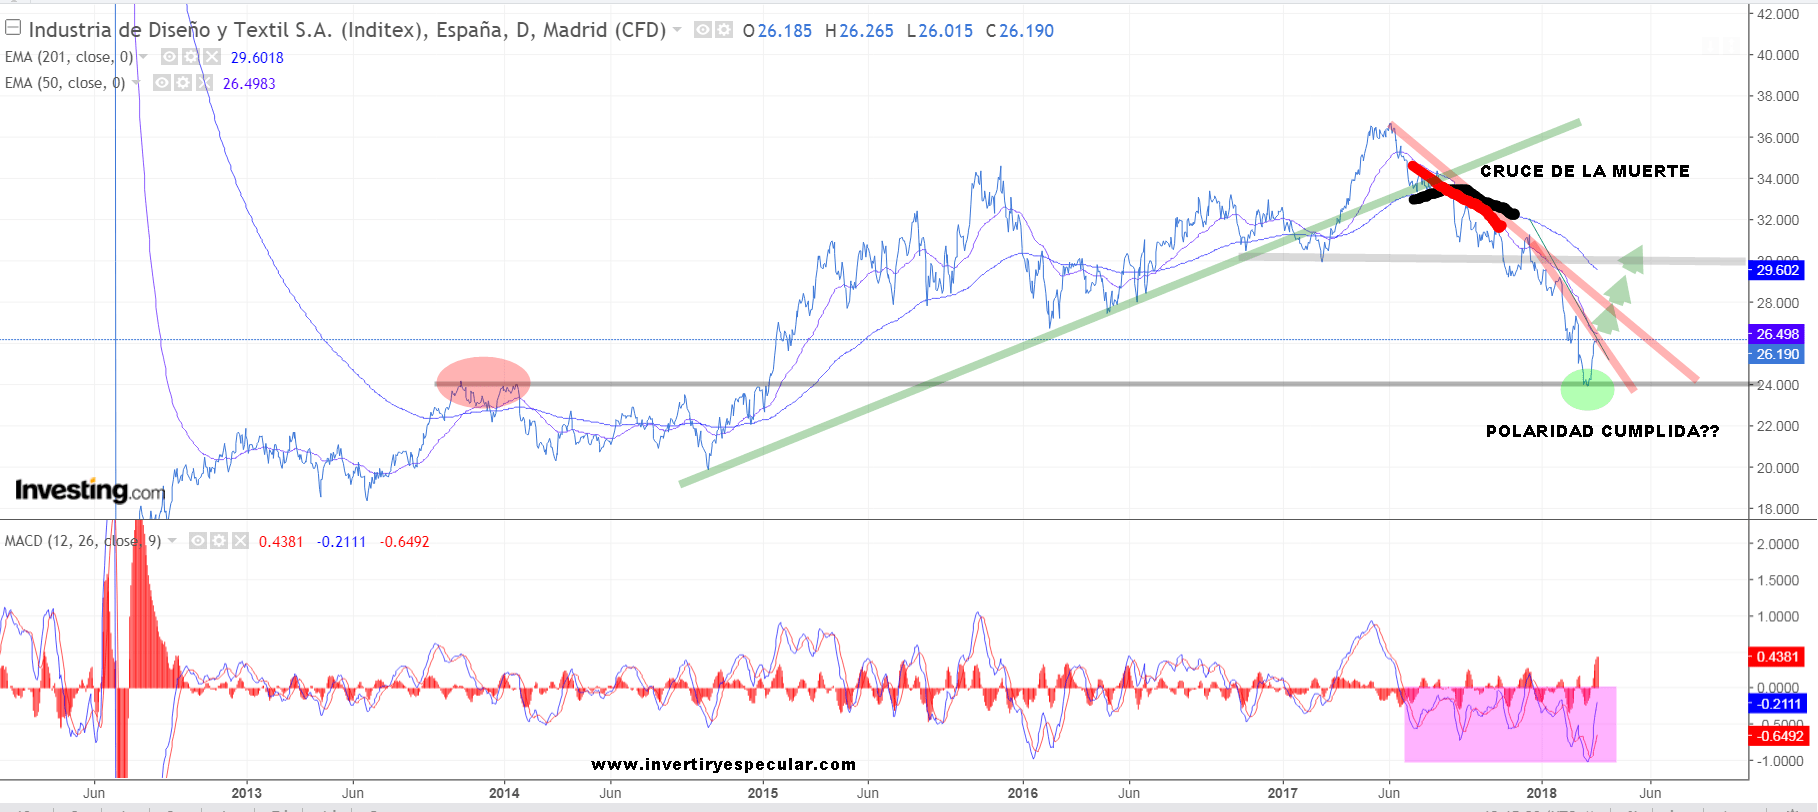Click the Investing.com logo
1818x812 pixels.
(90, 490)
